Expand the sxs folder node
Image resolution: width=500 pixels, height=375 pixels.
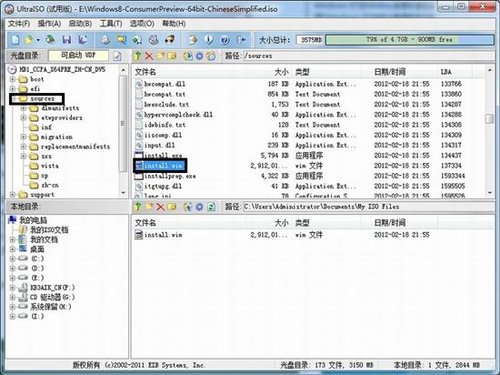tap(23, 156)
